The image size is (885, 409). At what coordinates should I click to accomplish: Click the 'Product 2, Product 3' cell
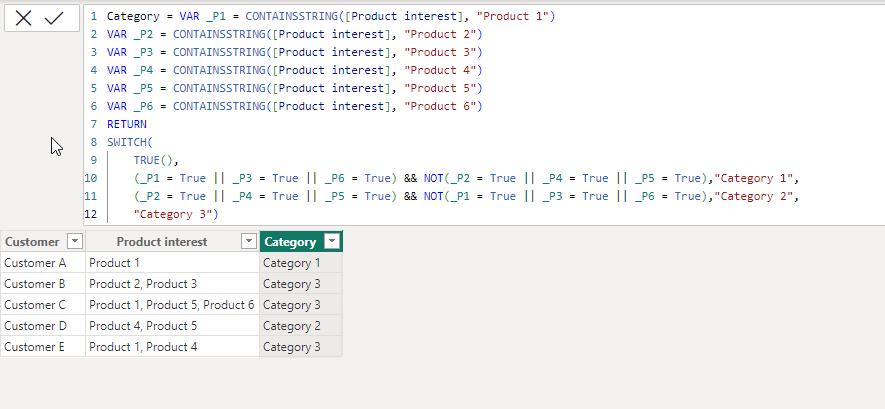tap(172, 284)
